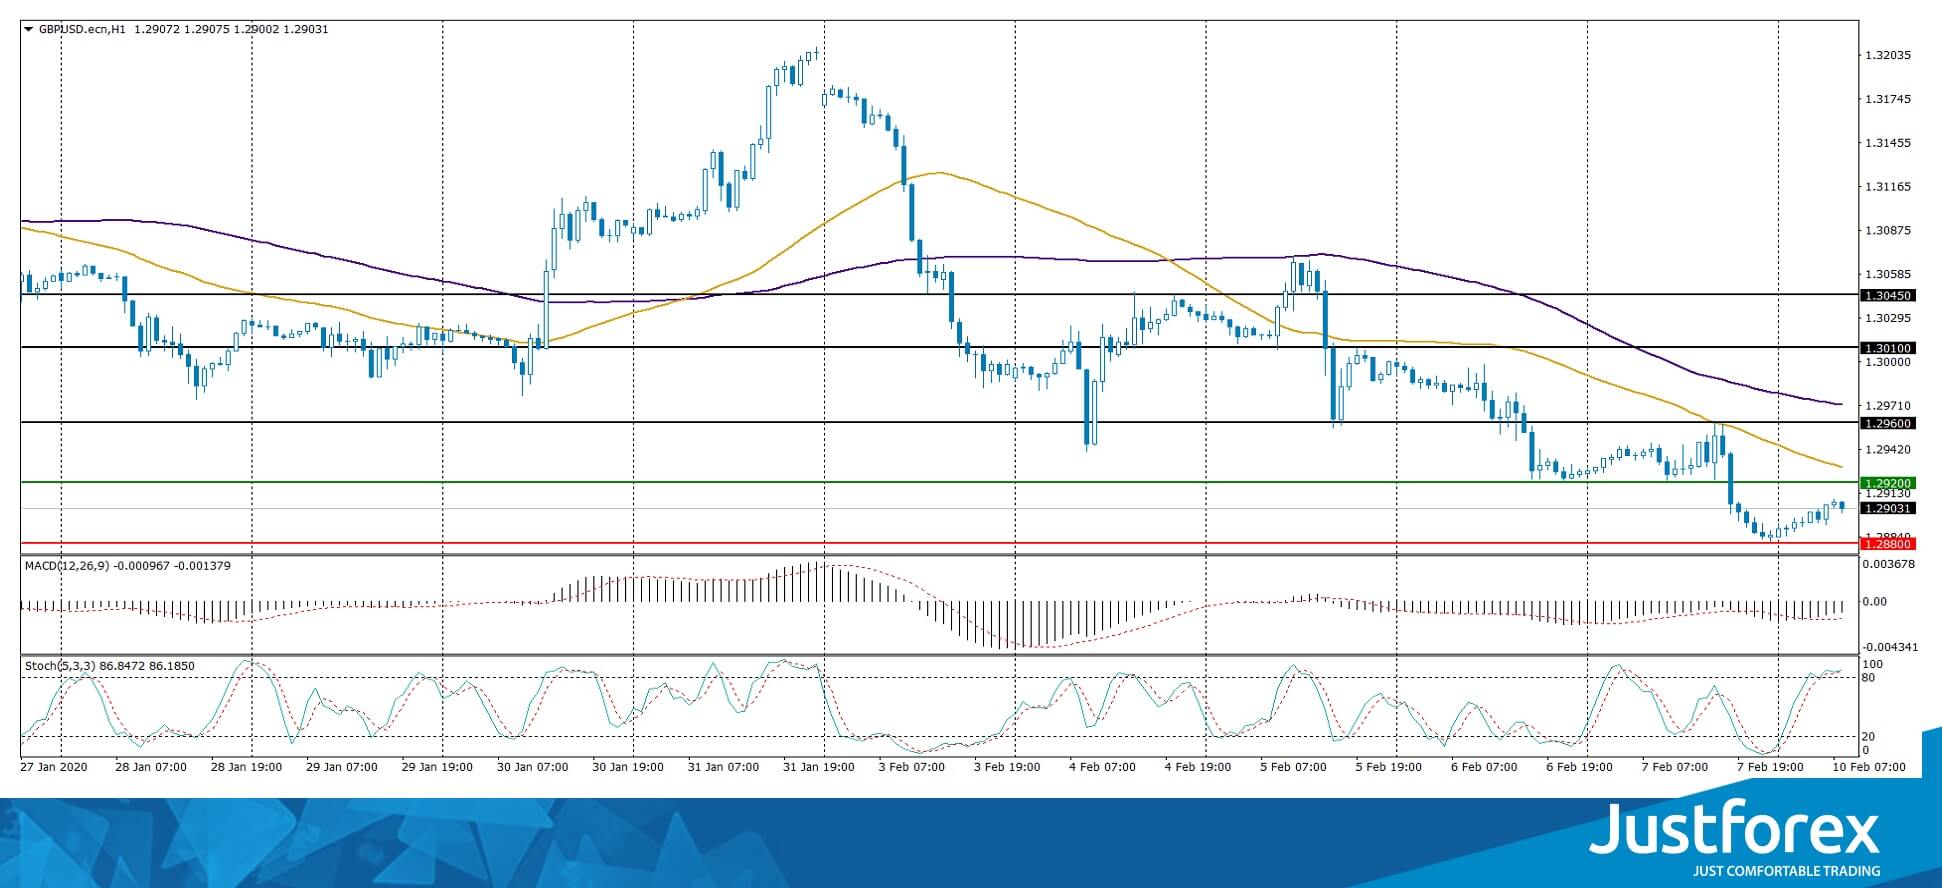1942x888 pixels.
Task: Click the 6 Feb 07:00 time label
Action: tap(1485, 767)
